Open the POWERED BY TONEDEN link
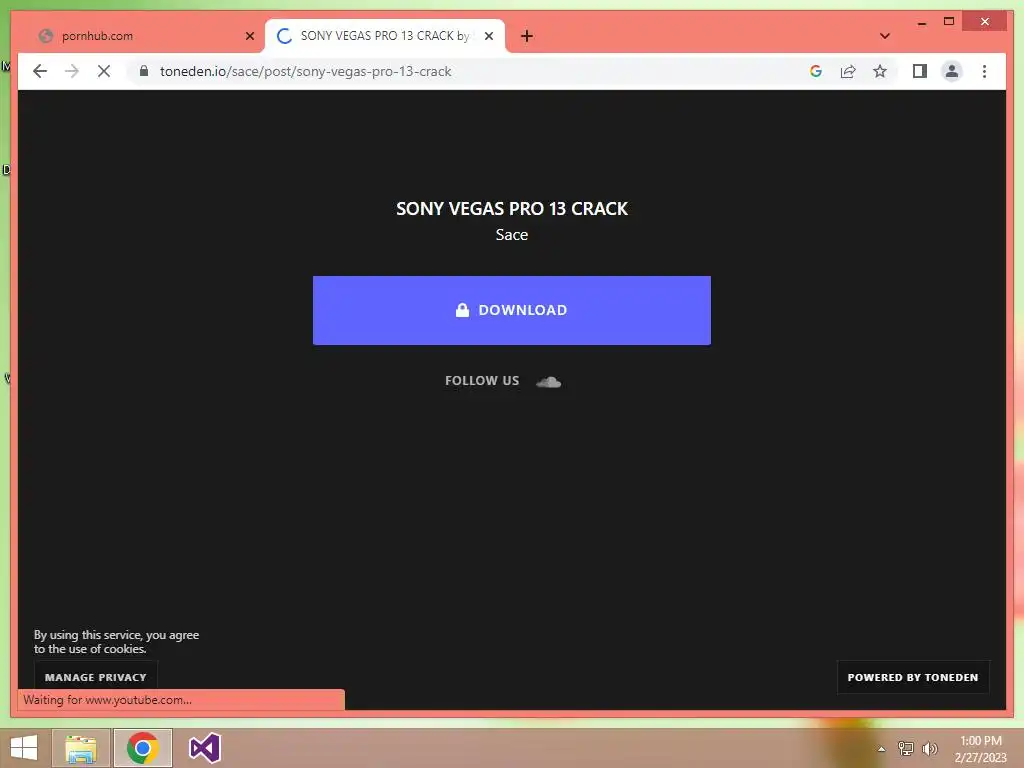Image resolution: width=1024 pixels, height=768 pixels. pyautogui.click(x=912, y=677)
